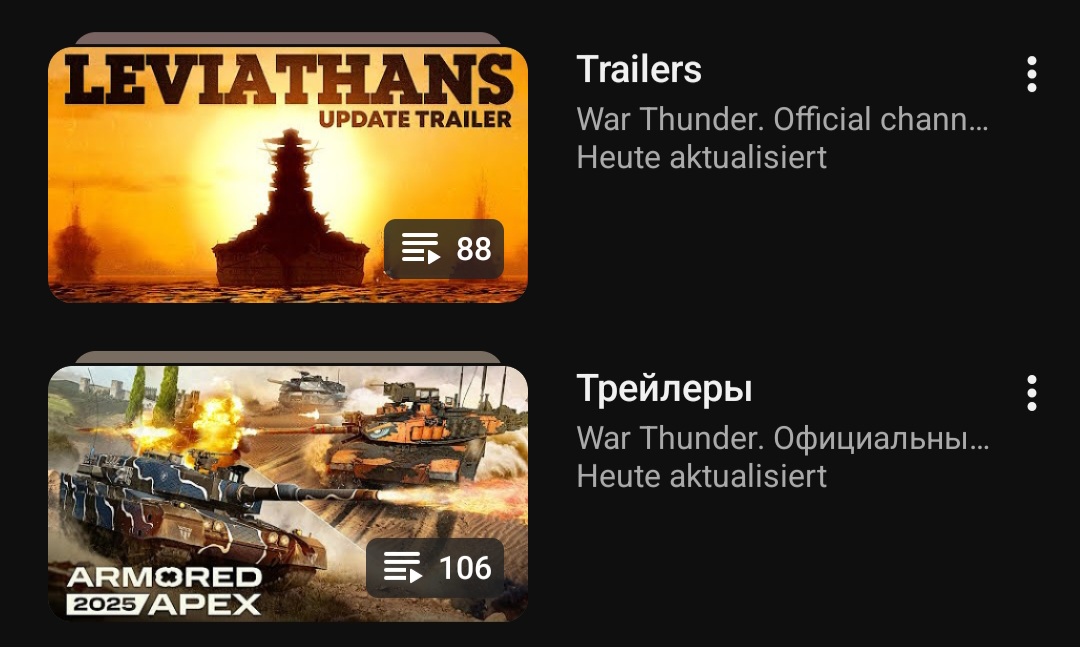Click the 88 videos count badge
The image size is (1080, 647).
[x=444, y=249]
